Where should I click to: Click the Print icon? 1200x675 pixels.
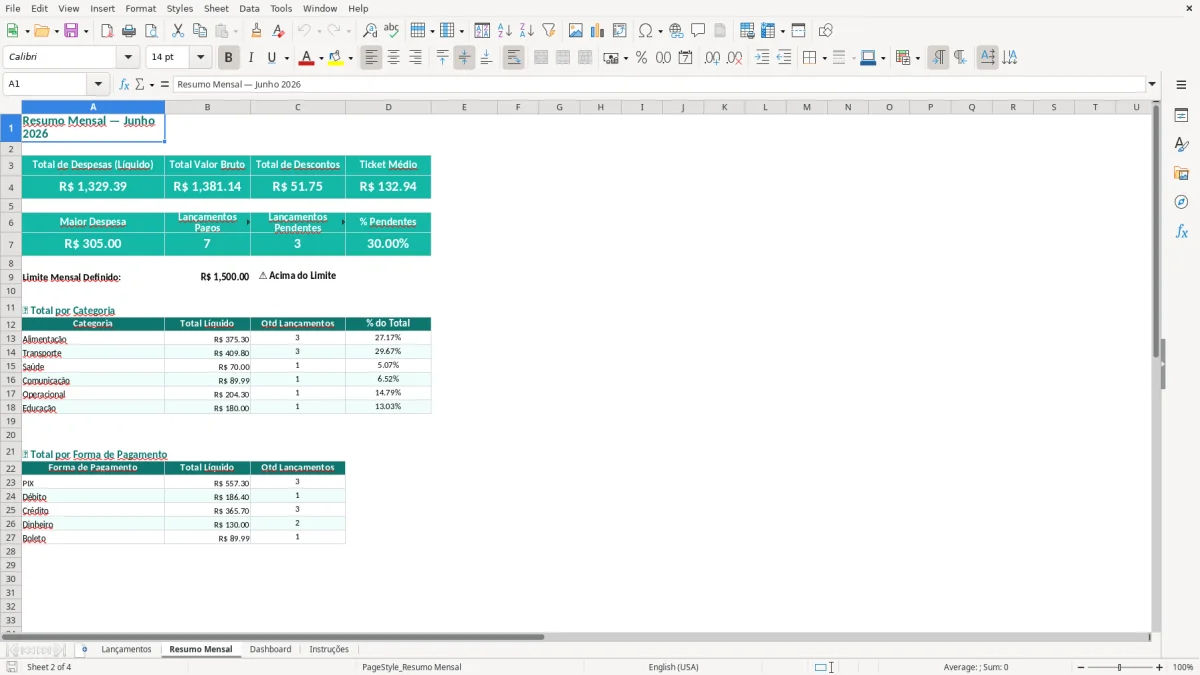129,31
